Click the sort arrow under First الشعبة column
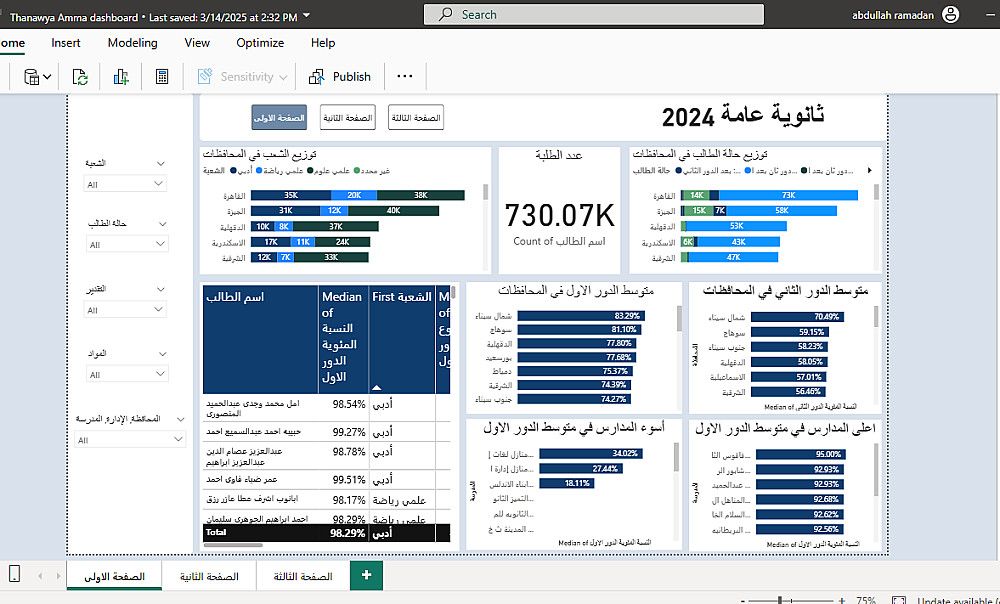The width and height of the screenshot is (1000, 604). click(x=376, y=387)
